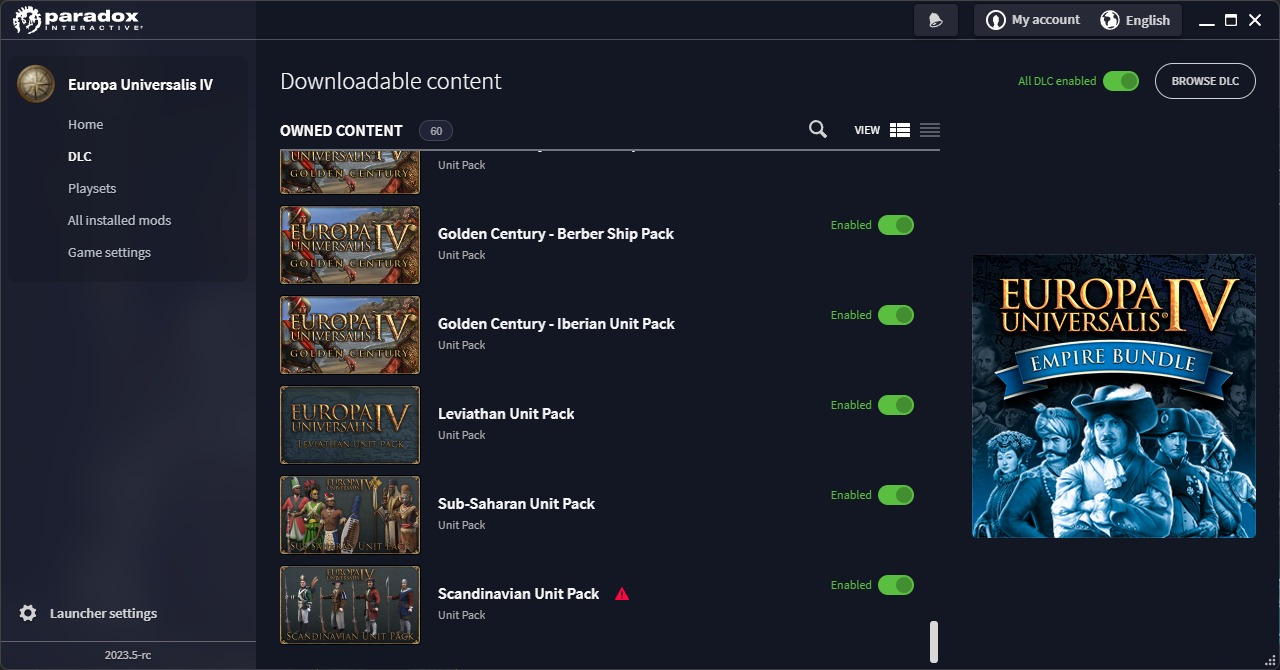Click the Empire Bundle promo banner

tap(1114, 396)
